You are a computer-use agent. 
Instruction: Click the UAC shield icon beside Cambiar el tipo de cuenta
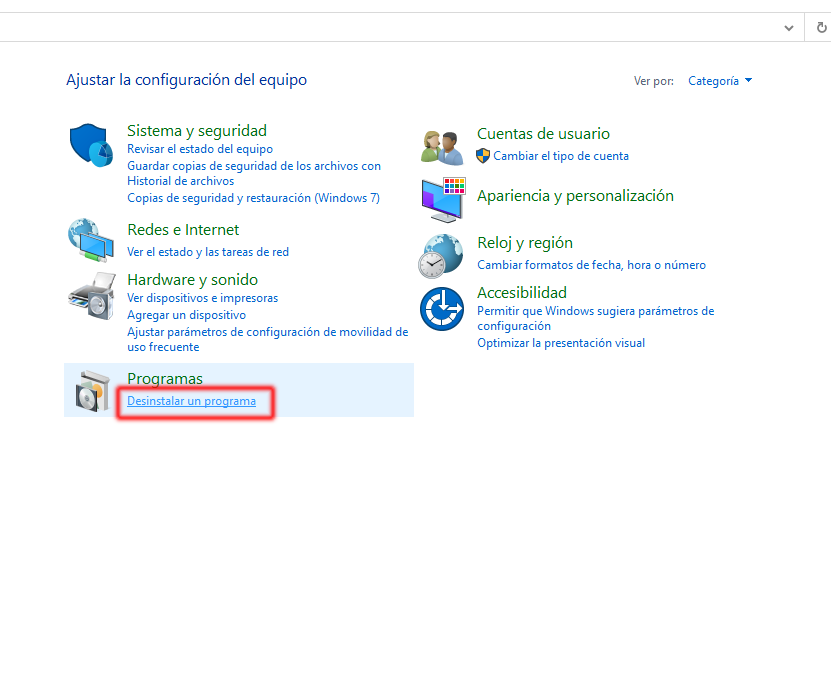pyautogui.click(x=483, y=156)
